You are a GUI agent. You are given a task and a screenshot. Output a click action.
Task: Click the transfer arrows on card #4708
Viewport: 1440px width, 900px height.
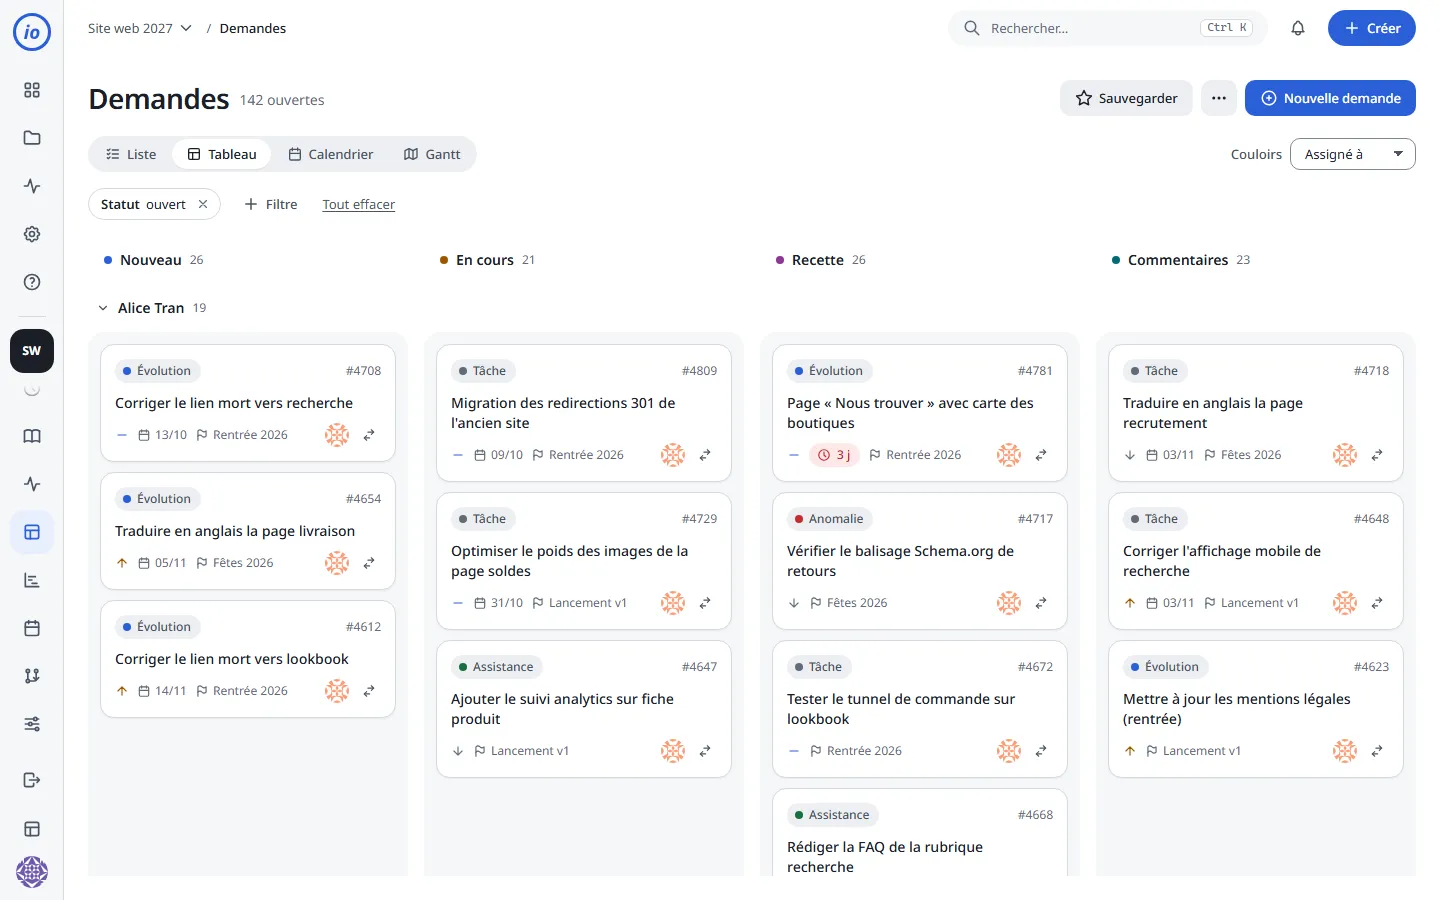[x=369, y=435]
